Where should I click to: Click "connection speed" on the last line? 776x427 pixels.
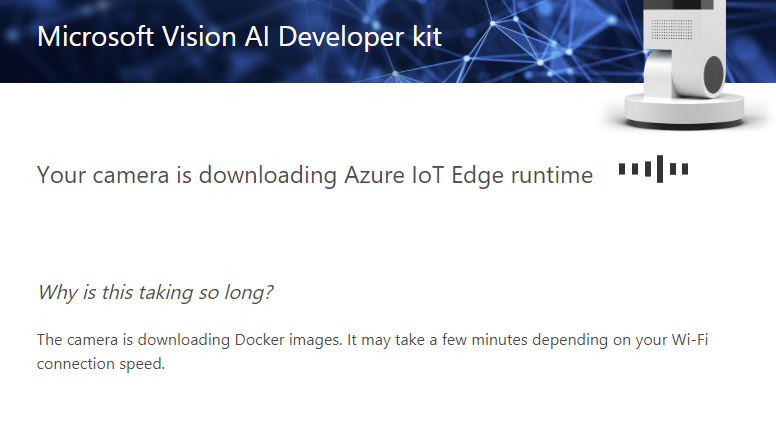[99, 364]
